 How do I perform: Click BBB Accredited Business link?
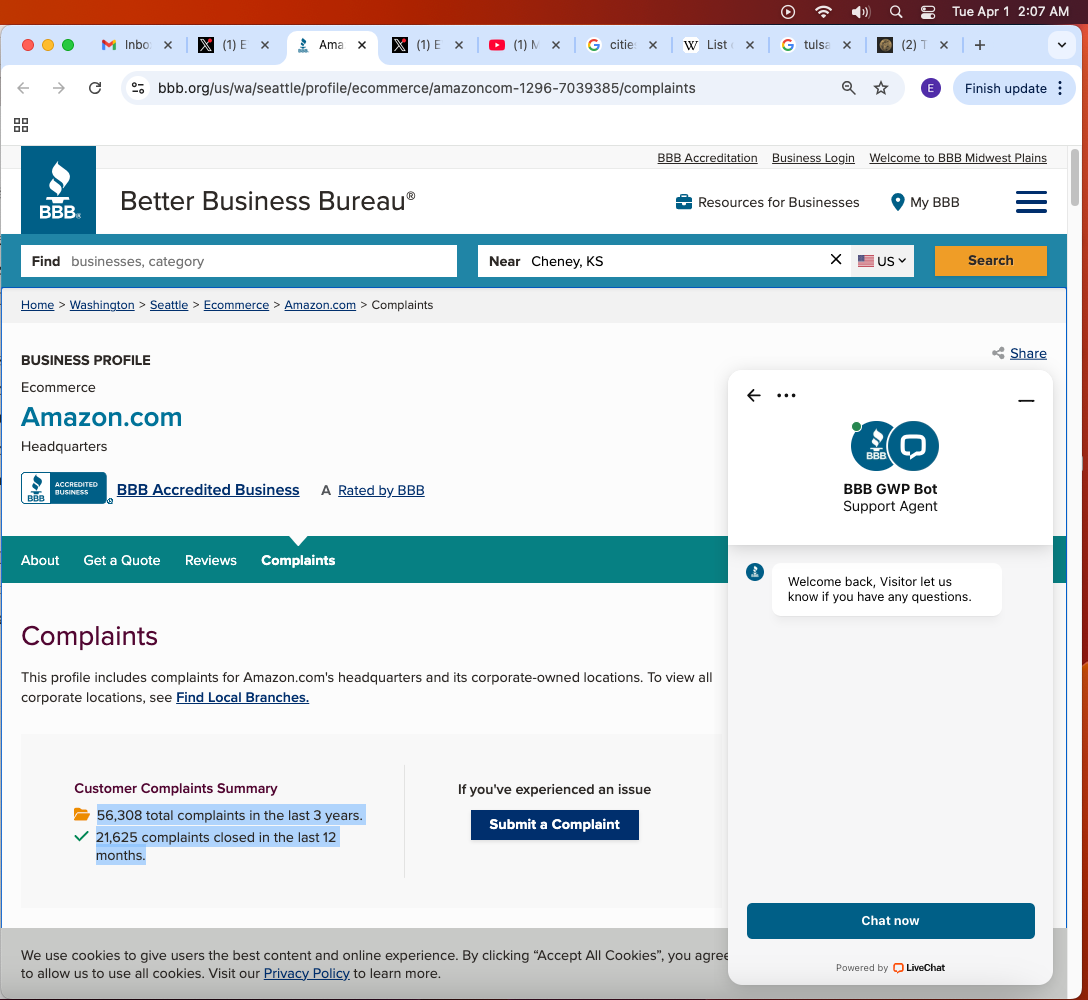(208, 489)
